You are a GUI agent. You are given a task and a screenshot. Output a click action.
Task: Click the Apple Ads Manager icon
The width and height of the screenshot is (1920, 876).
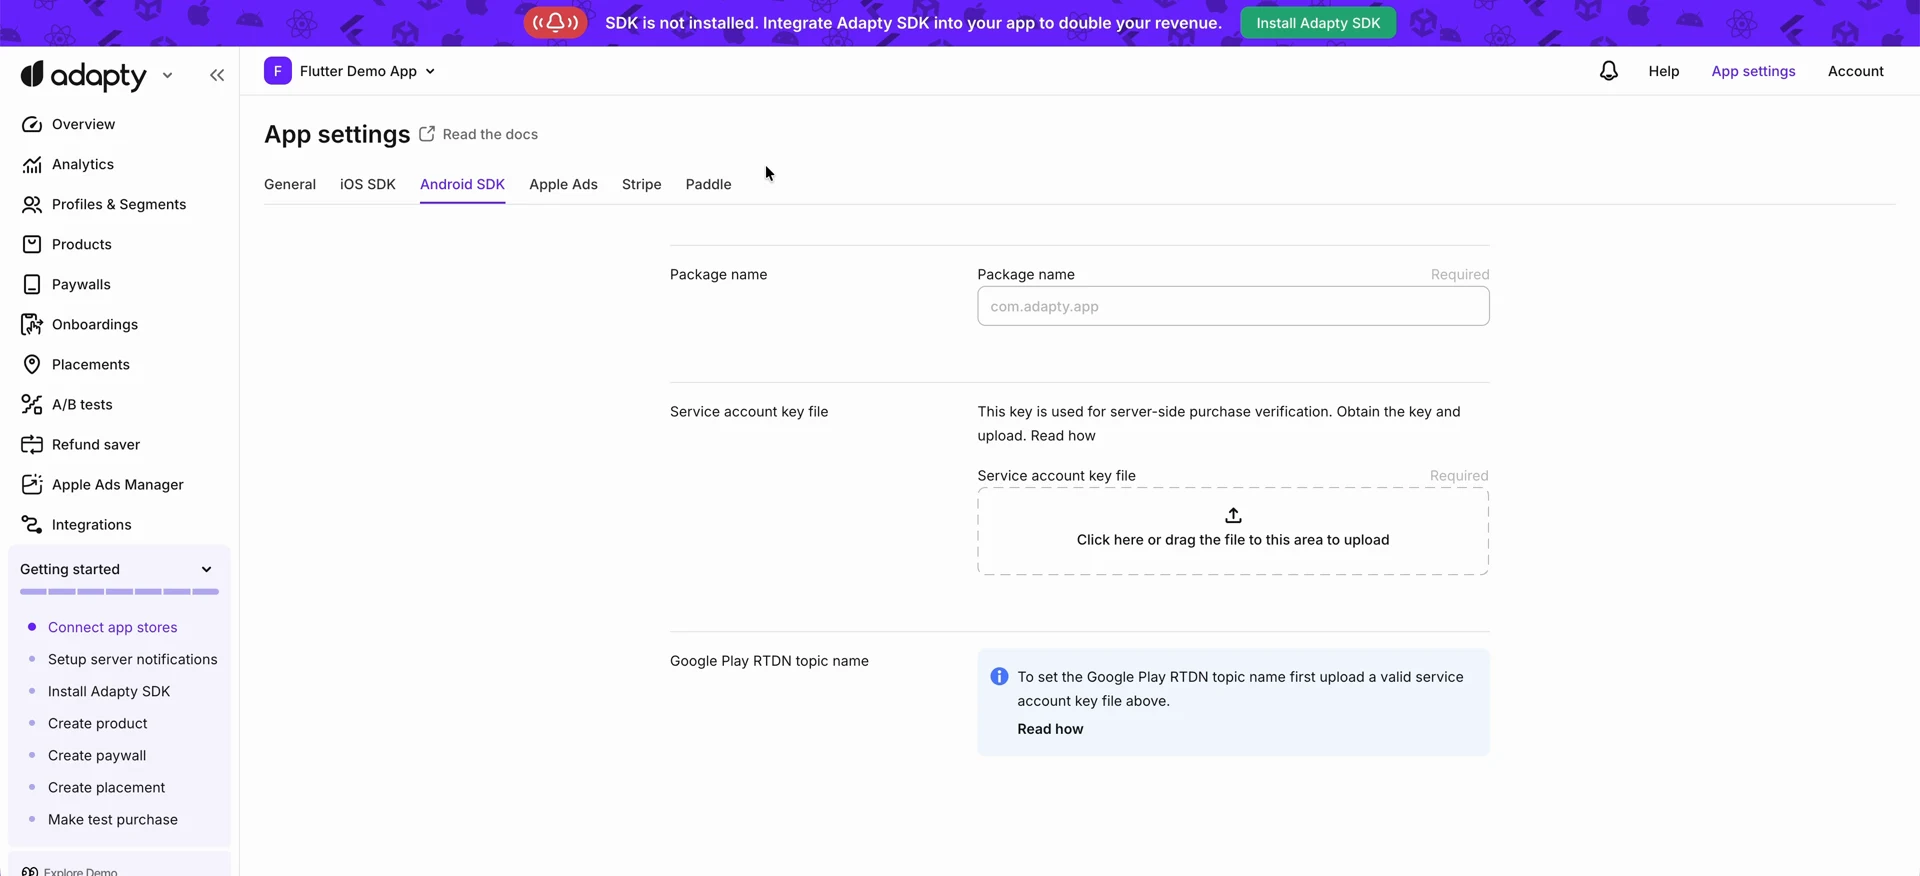coord(32,484)
